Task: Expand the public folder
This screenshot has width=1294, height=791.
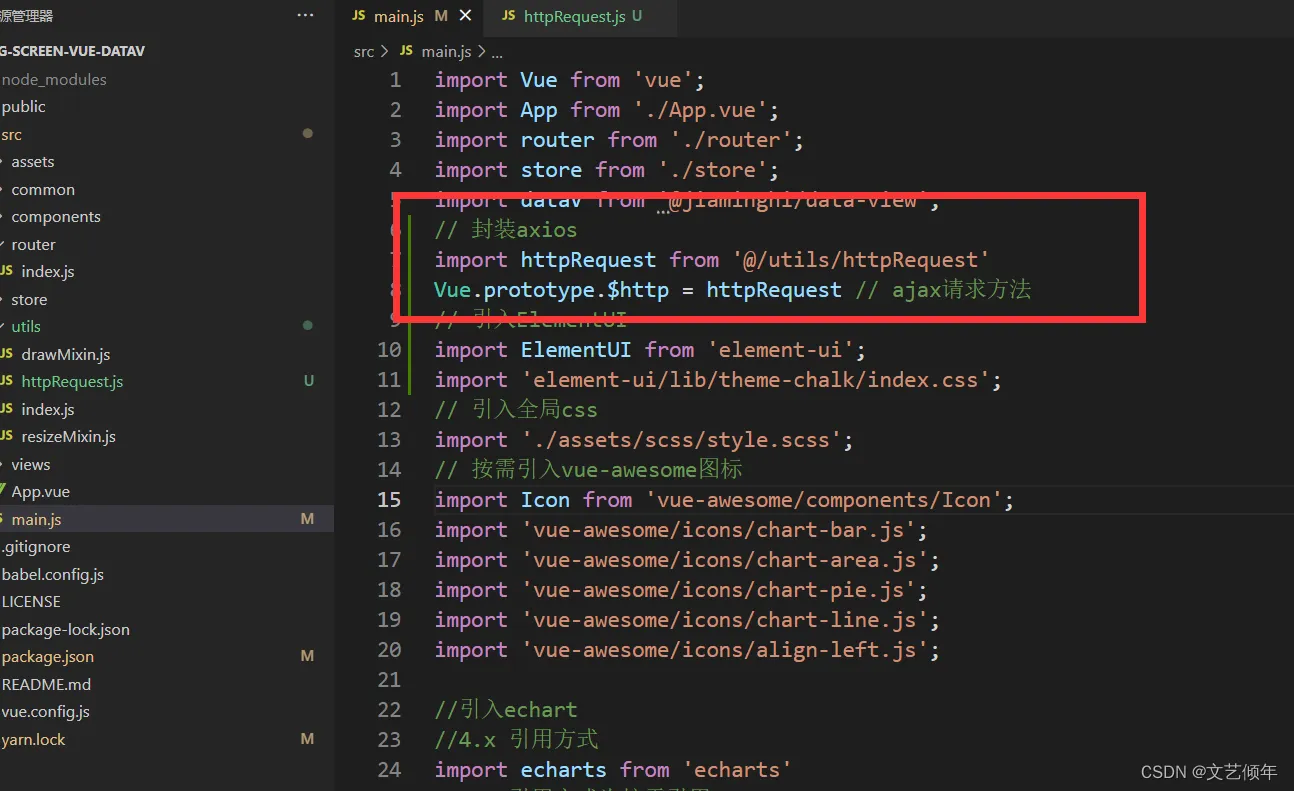Action: (23, 106)
